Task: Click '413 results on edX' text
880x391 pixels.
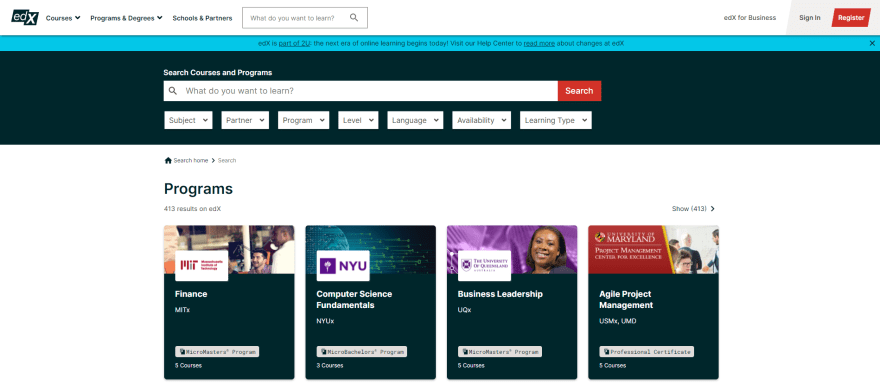Action: click(x=192, y=209)
